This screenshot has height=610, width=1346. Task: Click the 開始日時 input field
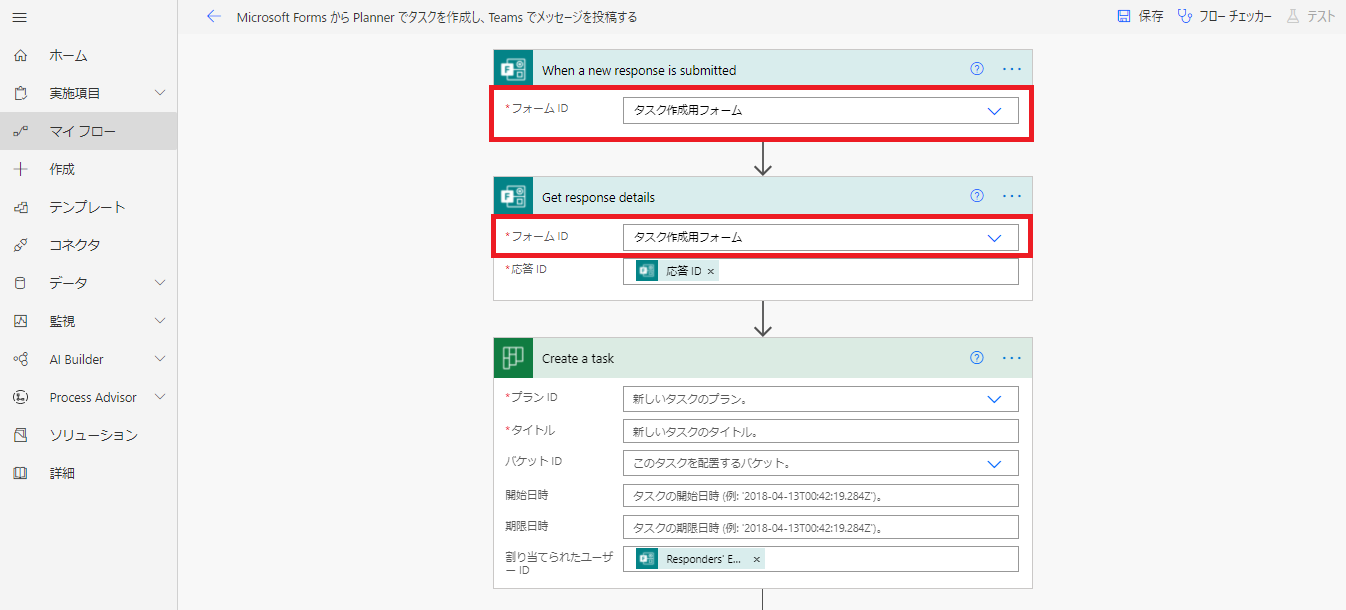tap(820, 496)
